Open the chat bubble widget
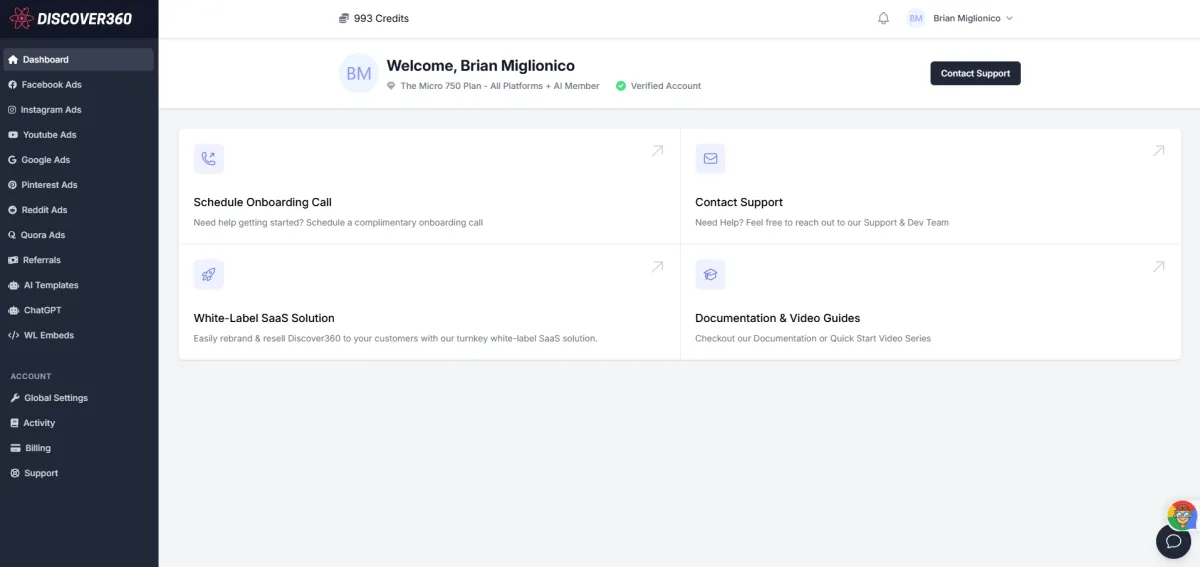 click(1173, 541)
